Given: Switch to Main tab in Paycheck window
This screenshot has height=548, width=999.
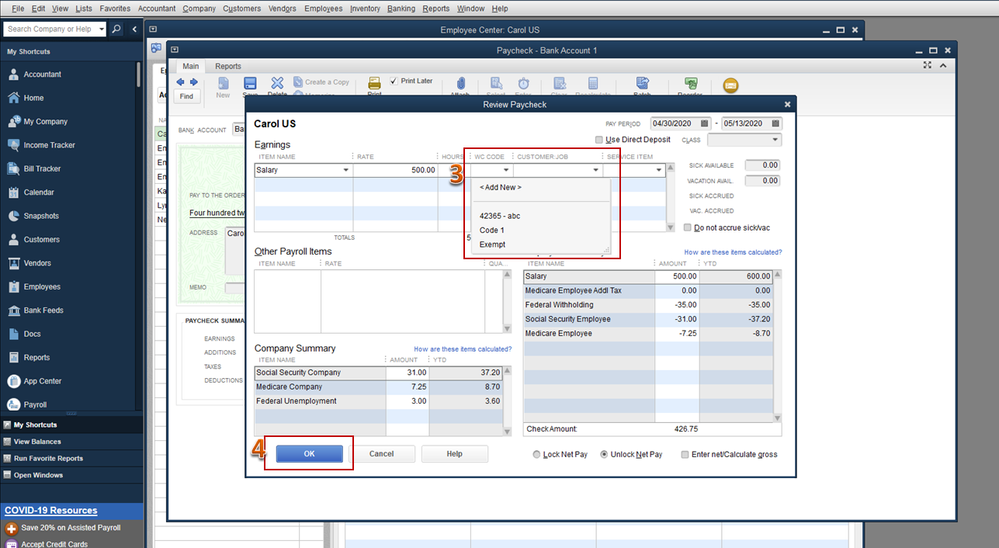Looking at the screenshot, I should (x=190, y=66).
